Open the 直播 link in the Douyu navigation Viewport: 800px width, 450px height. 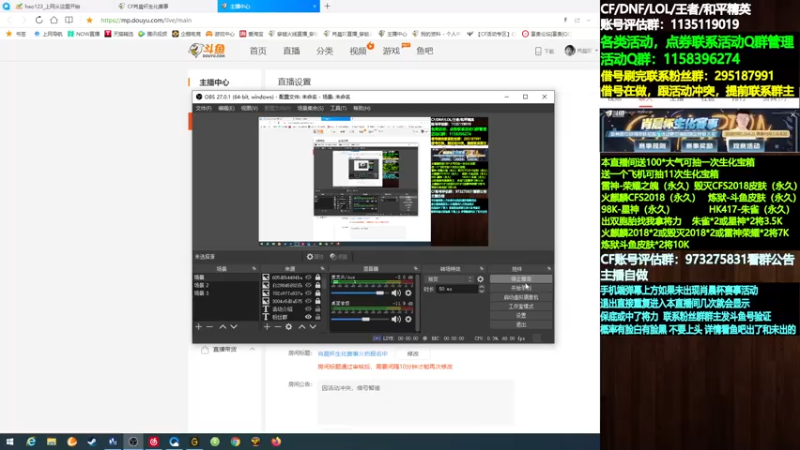291,51
